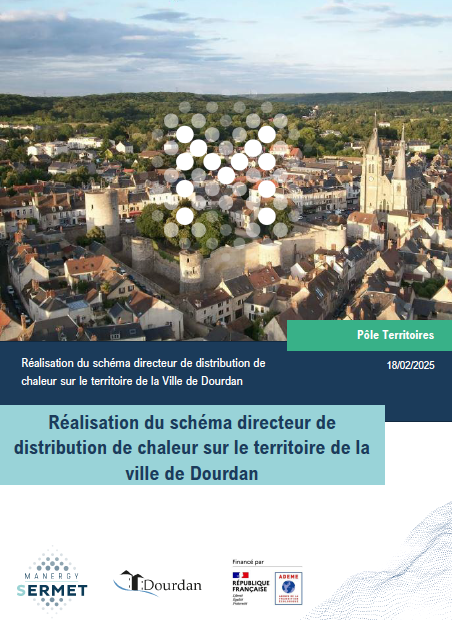Click the word Dourdan in town logo
This screenshot has width=452, height=620.
pos(172,585)
